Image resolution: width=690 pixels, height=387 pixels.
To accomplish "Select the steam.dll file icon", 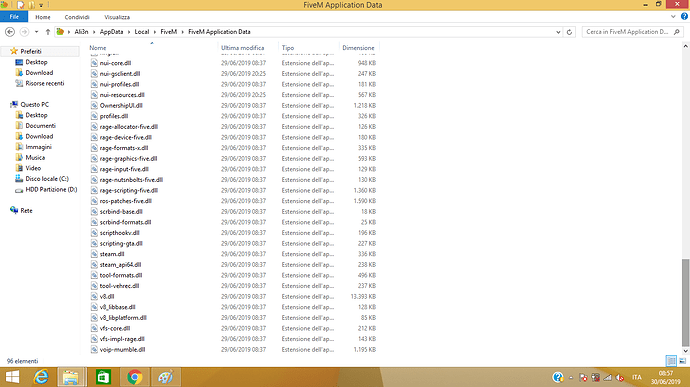I will tap(94, 254).
